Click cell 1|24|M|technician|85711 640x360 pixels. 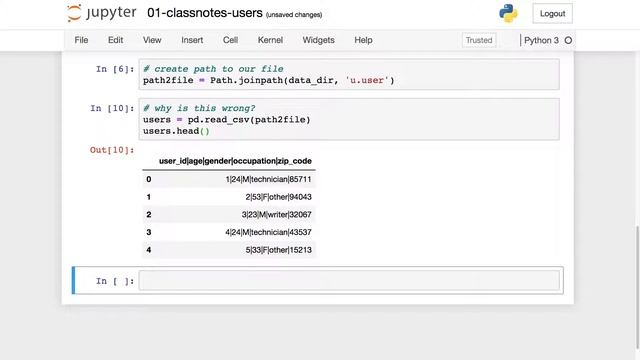[x=268, y=179]
